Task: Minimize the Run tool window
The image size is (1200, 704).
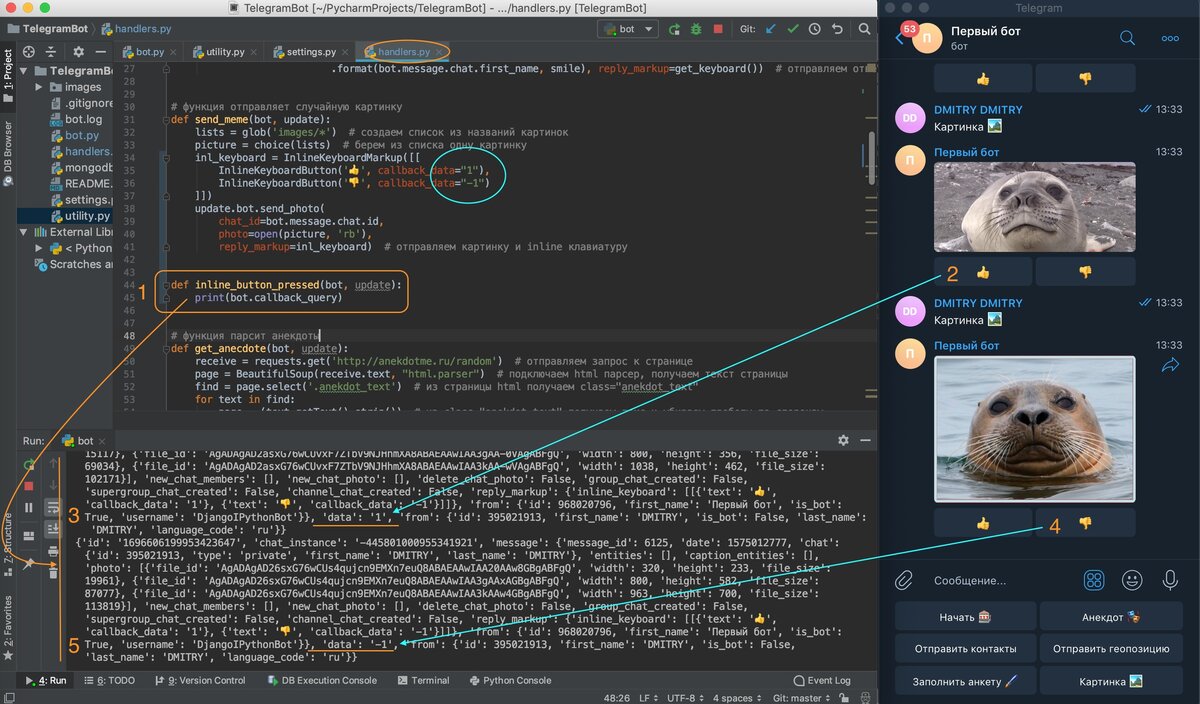Action: click(x=864, y=440)
